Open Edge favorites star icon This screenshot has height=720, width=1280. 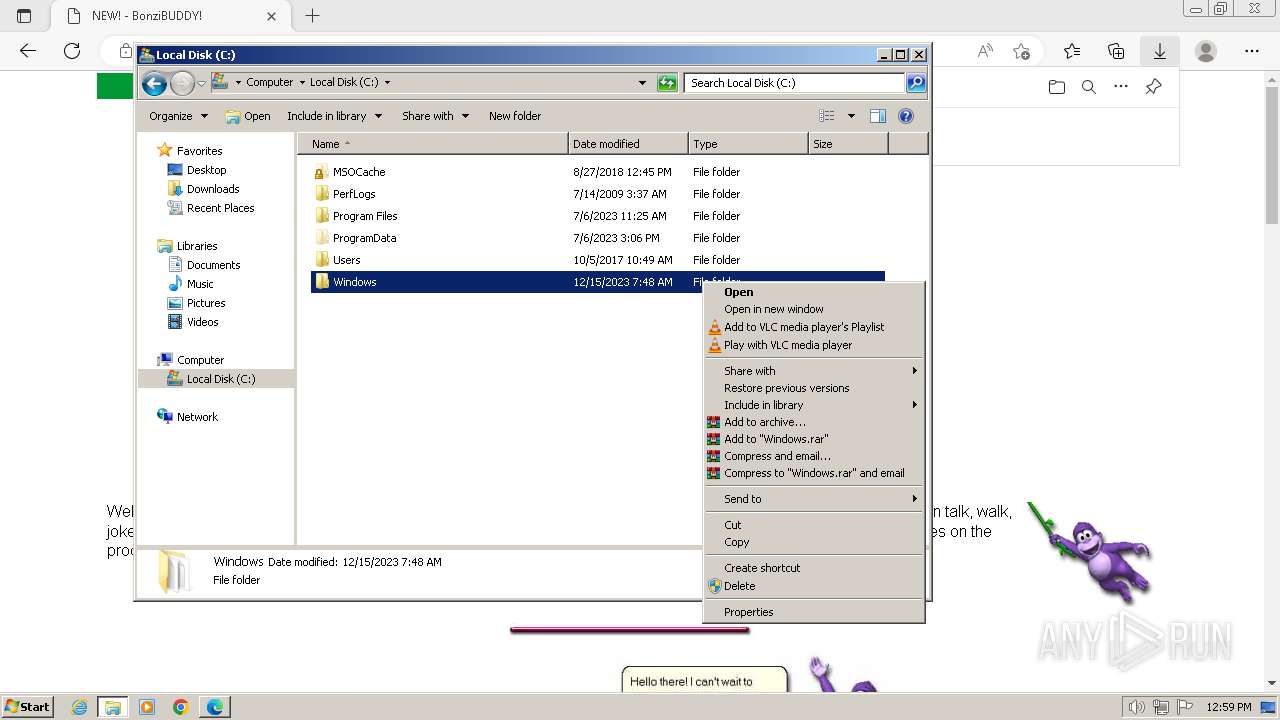click(x=1072, y=51)
